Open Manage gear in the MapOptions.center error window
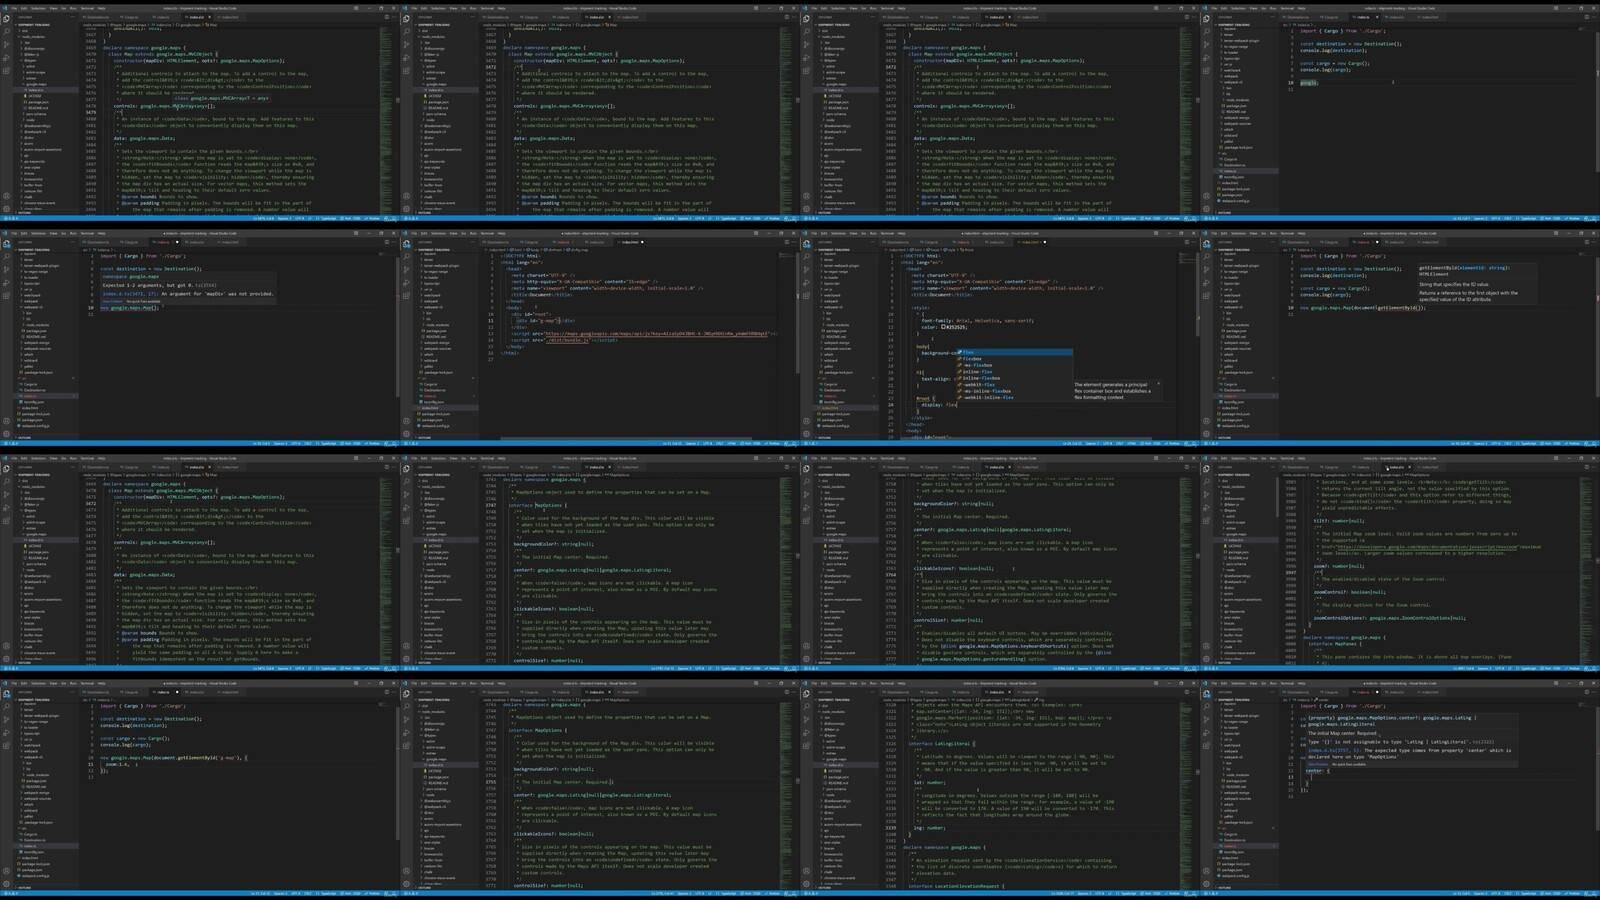Image resolution: width=1600 pixels, height=900 pixels. pyautogui.click(x=1206, y=884)
